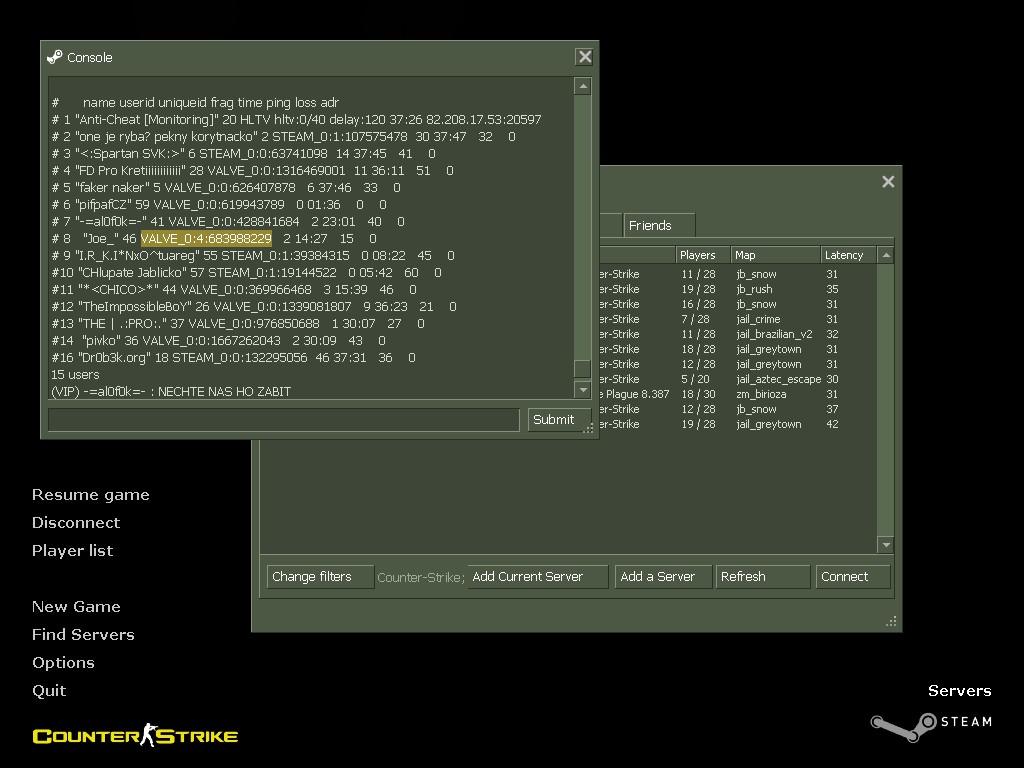Sort servers by Map column
The height and width of the screenshot is (768, 1024).
[775, 255]
